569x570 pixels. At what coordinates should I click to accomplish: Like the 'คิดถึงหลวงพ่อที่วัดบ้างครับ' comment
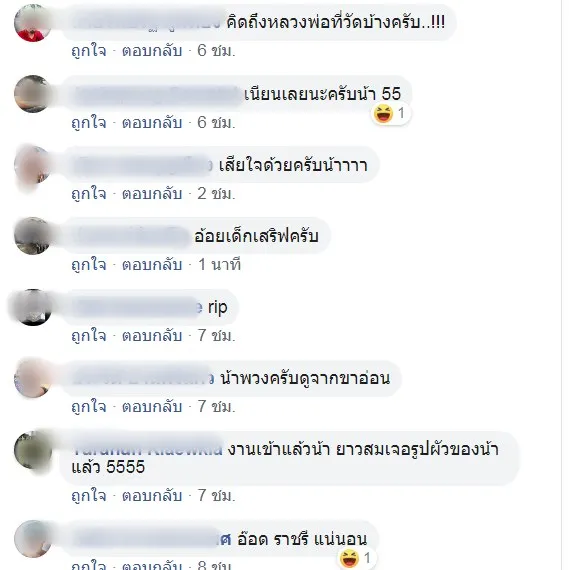coord(89,51)
